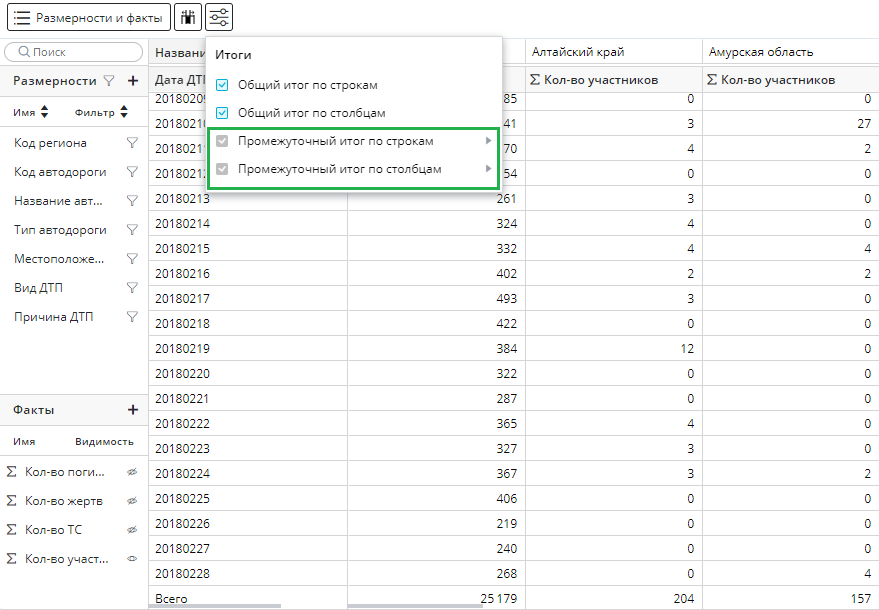Hide the Кол-во участ... fact via eye icon
Viewport: 879px width, 610px height.
pos(131,559)
